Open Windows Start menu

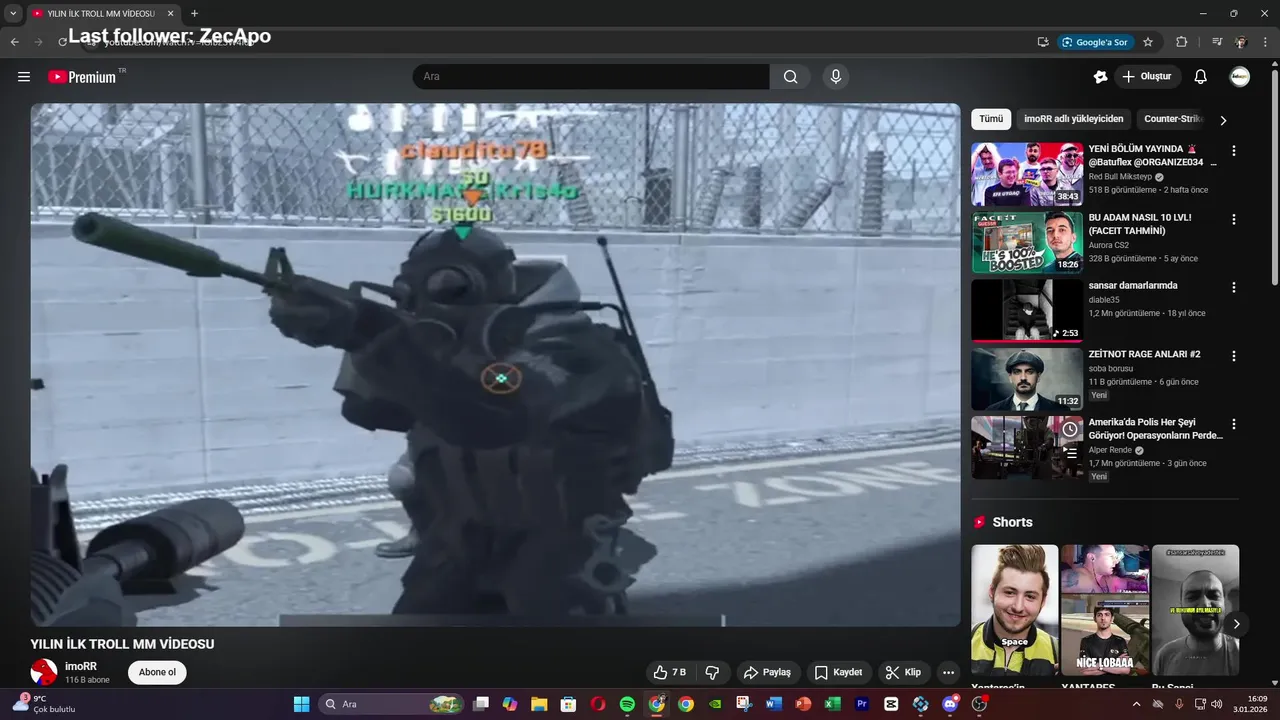pyautogui.click(x=301, y=704)
